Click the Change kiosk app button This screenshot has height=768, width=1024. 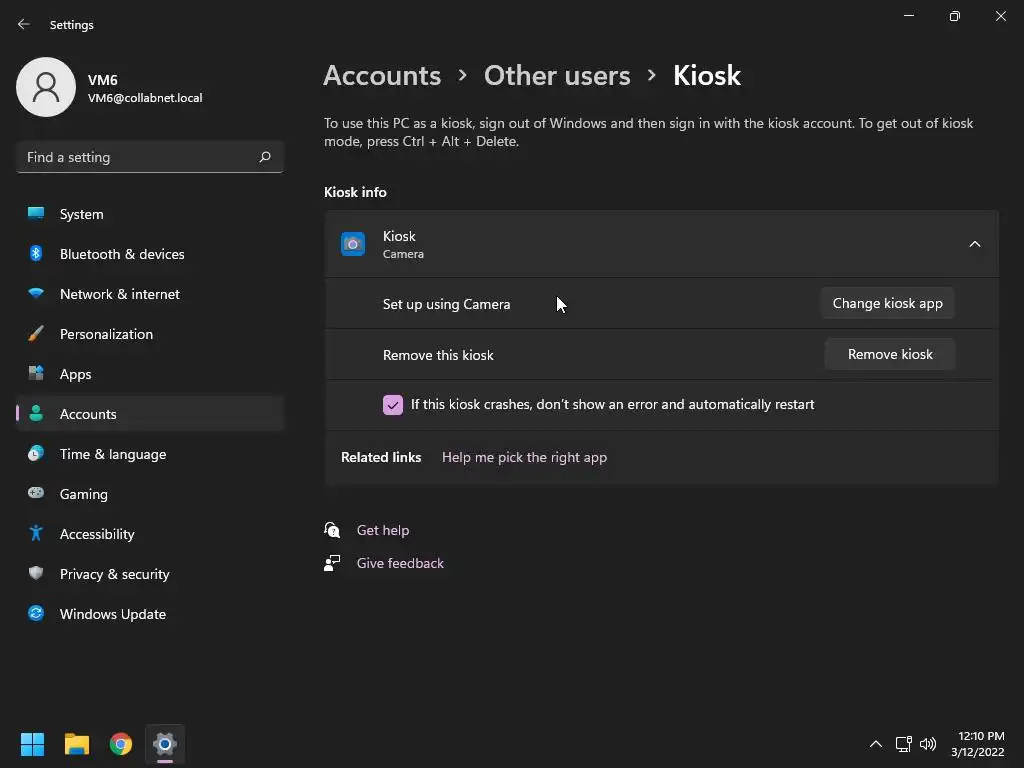click(888, 303)
